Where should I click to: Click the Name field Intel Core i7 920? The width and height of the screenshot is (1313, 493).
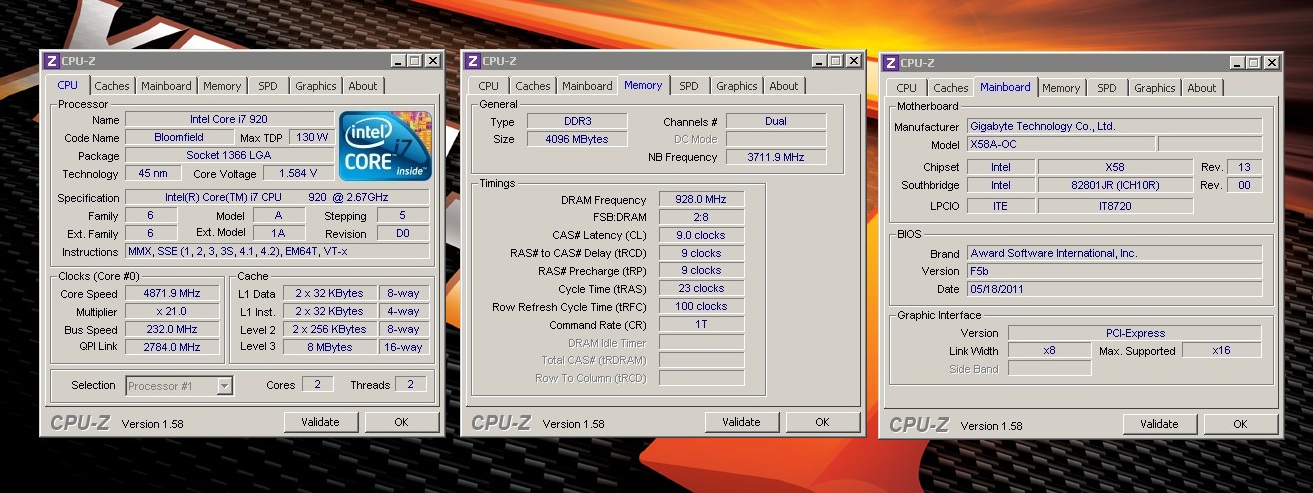228,119
